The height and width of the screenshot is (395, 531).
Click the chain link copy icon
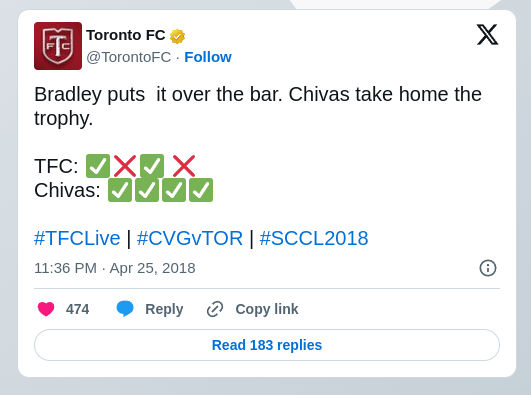(x=215, y=309)
